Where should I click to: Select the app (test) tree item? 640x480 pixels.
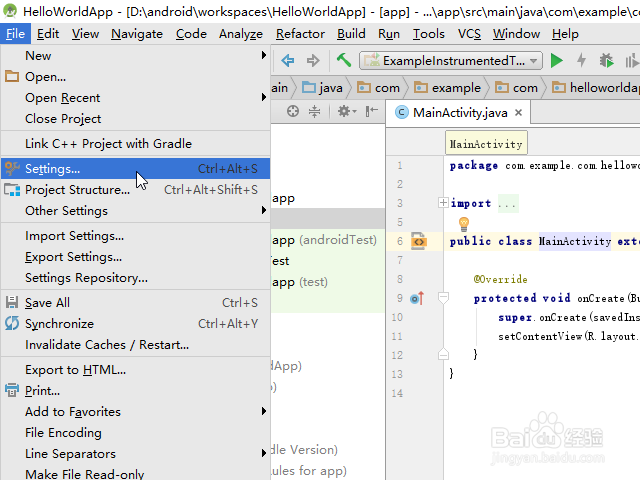tap(300, 282)
